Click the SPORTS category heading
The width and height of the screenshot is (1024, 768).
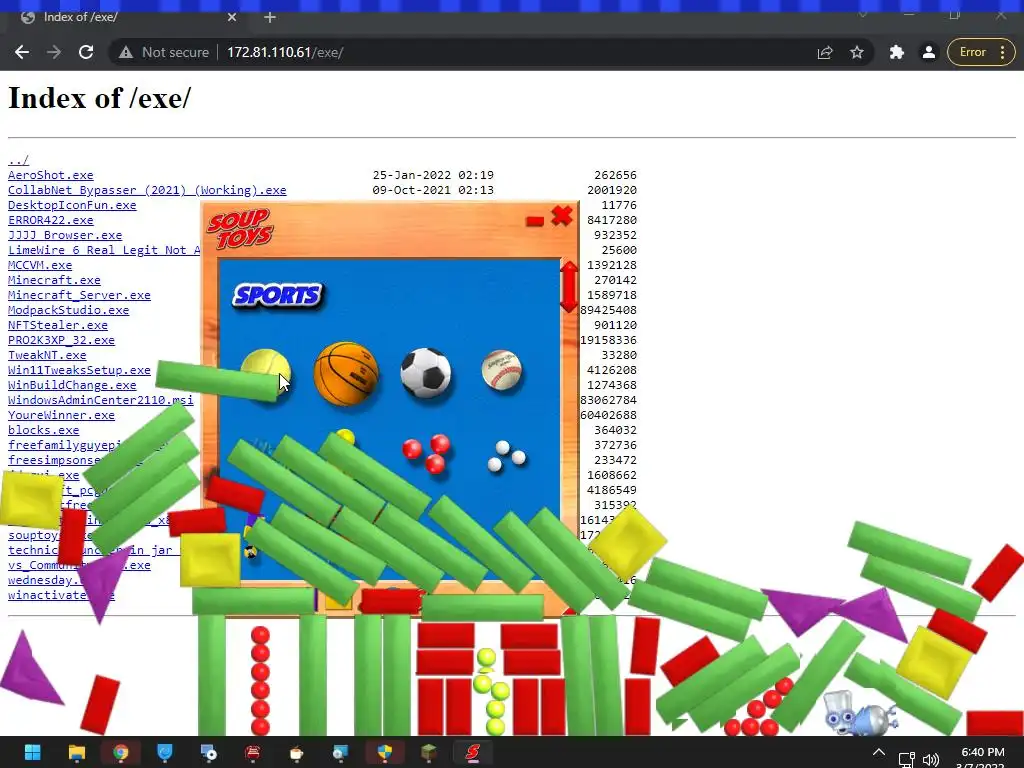click(278, 295)
